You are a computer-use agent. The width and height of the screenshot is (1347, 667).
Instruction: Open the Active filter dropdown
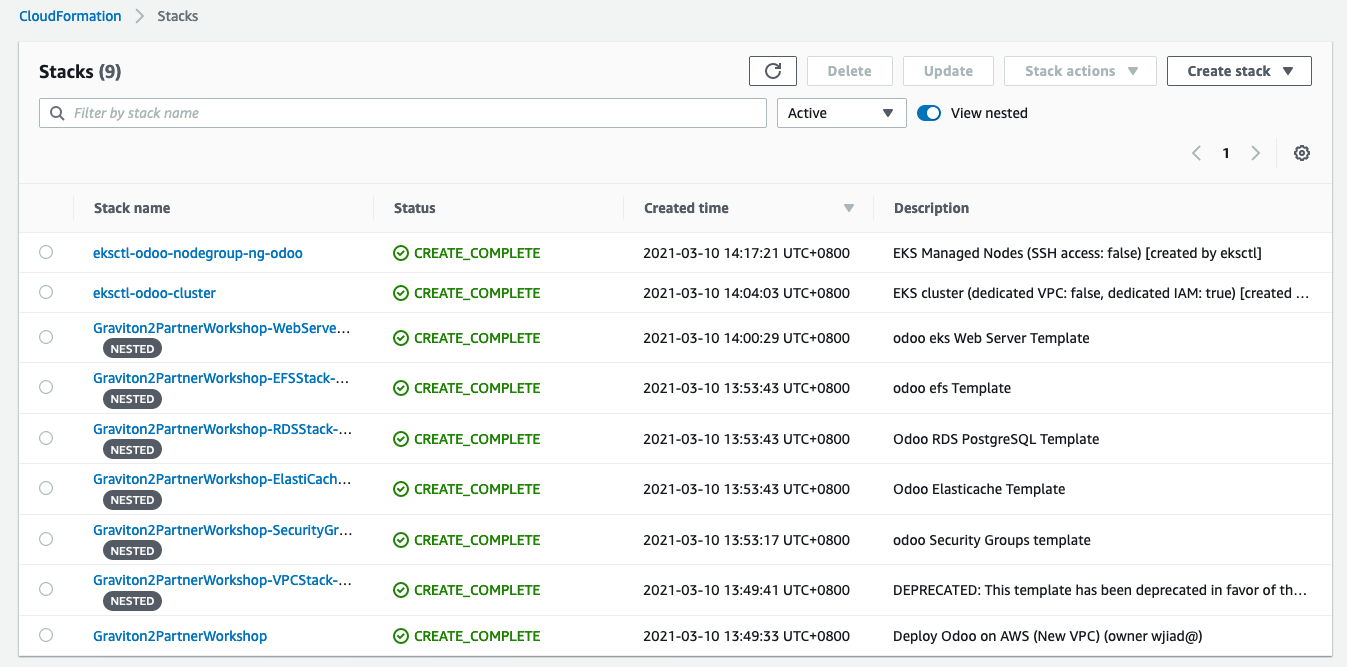[841, 112]
